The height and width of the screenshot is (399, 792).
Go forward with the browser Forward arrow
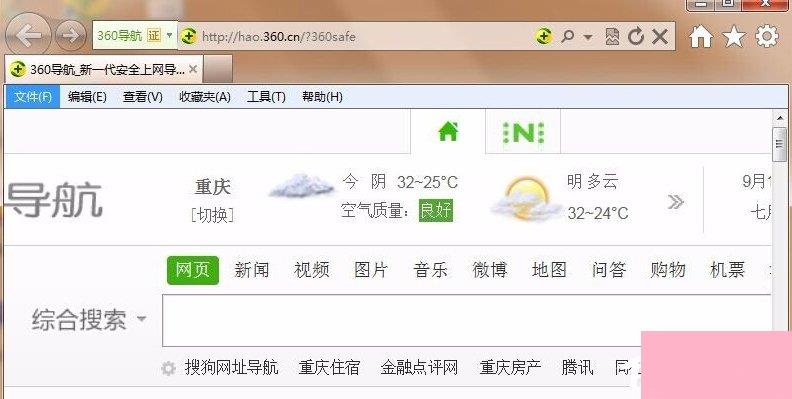pos(71,35)
